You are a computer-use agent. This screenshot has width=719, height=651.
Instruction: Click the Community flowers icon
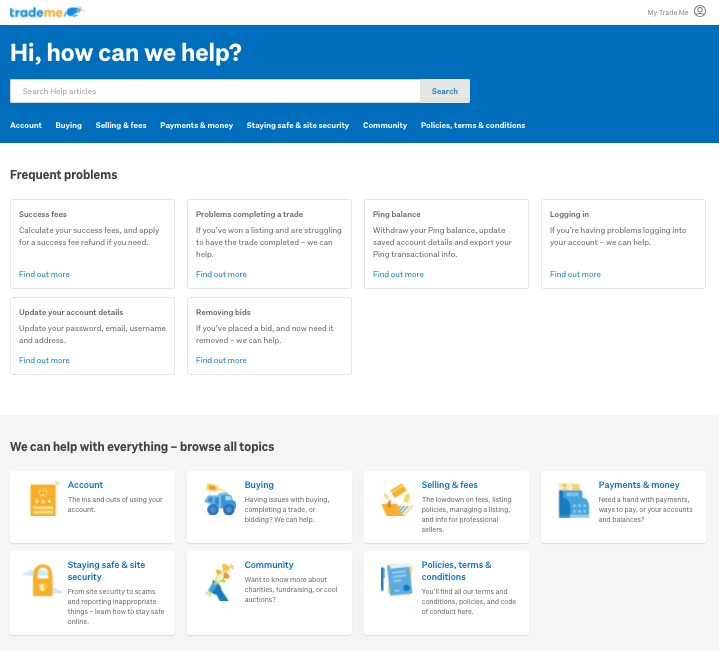tap(220, 581)
